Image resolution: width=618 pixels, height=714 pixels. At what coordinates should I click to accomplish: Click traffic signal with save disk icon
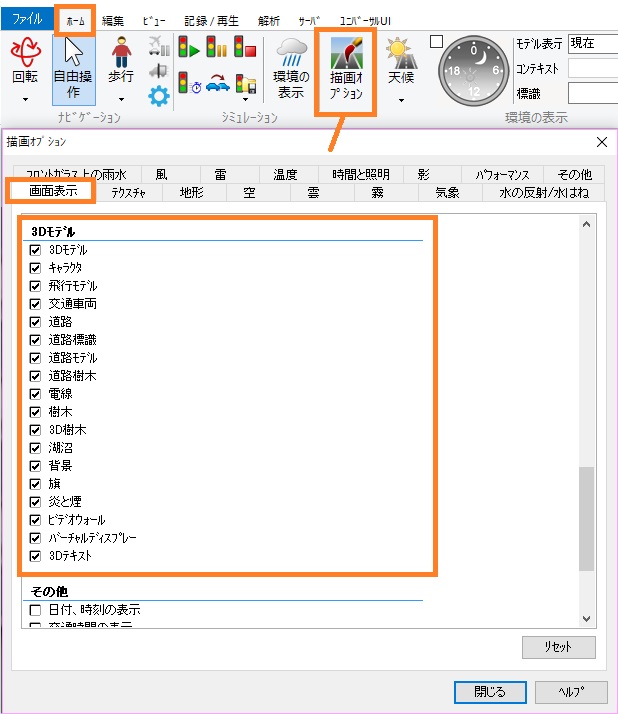point(246,84)
